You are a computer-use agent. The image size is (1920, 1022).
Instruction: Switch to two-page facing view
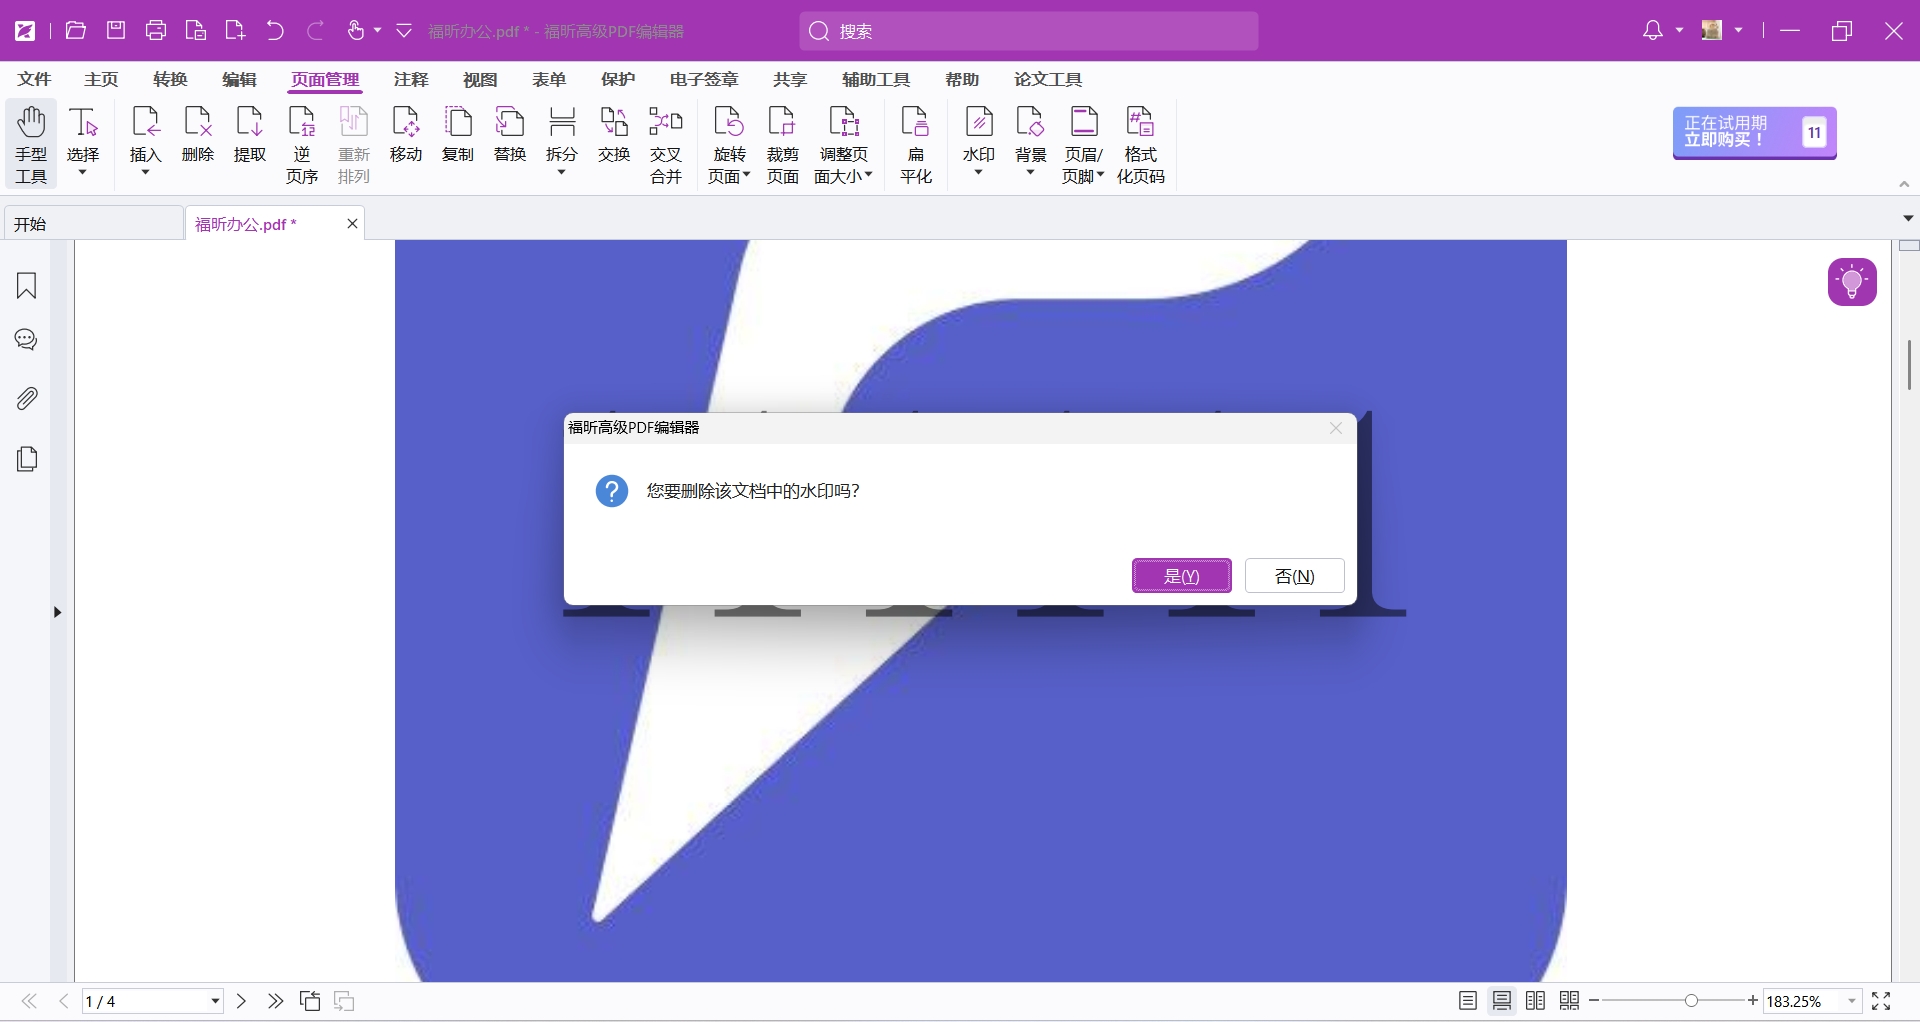pyautogui.click(x=1535, y=1001)
